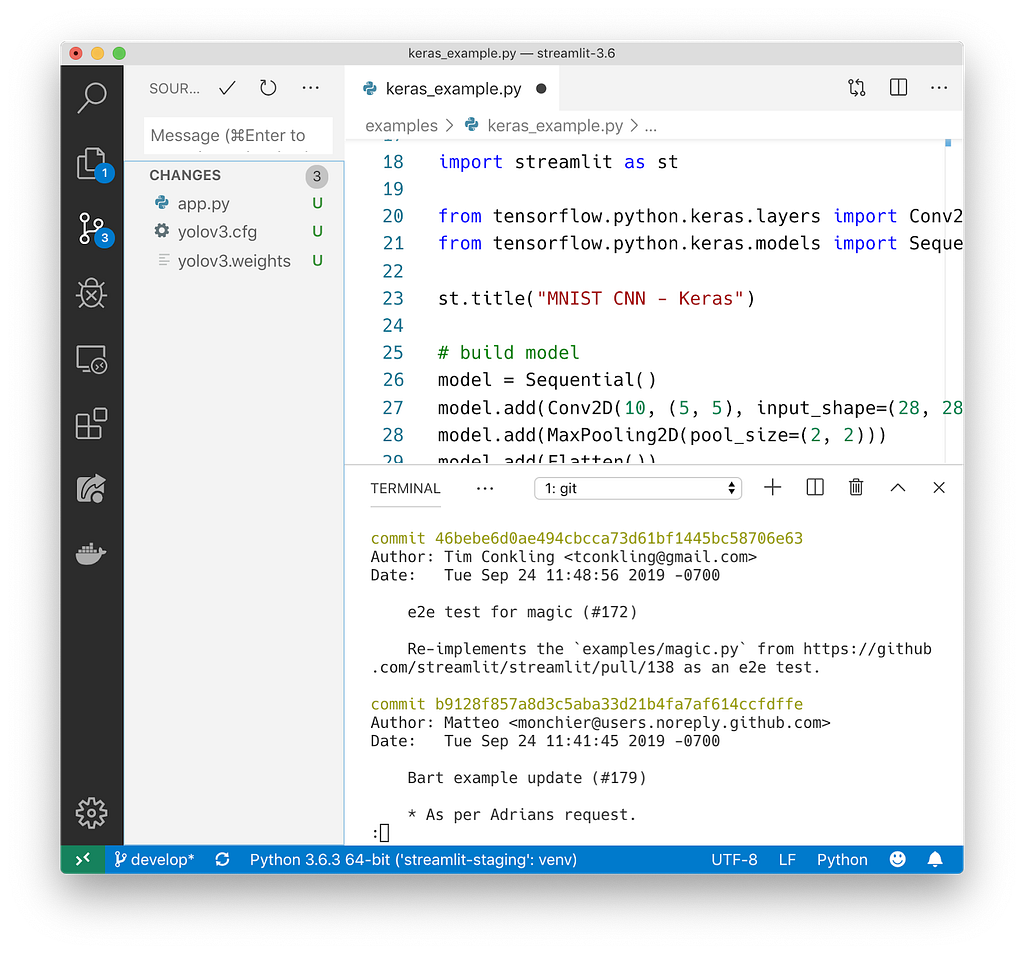
Task: Split the terminal pane
Action: point(815,487)
